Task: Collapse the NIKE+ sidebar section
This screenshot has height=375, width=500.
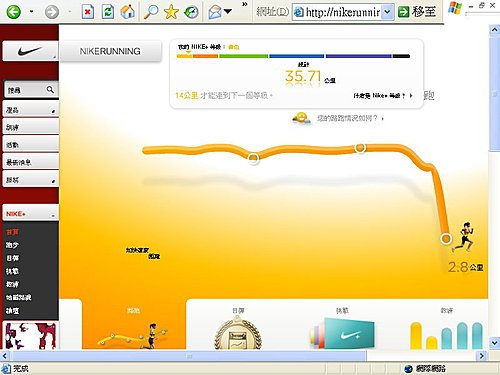Action: 53,215
